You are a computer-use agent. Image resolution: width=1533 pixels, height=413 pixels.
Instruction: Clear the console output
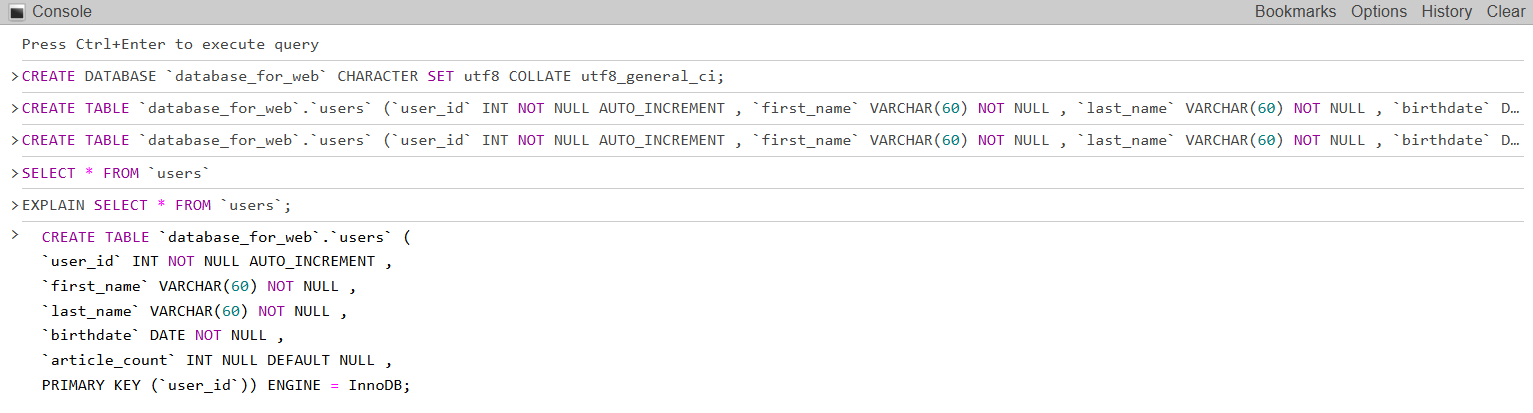click(1505, 12)
